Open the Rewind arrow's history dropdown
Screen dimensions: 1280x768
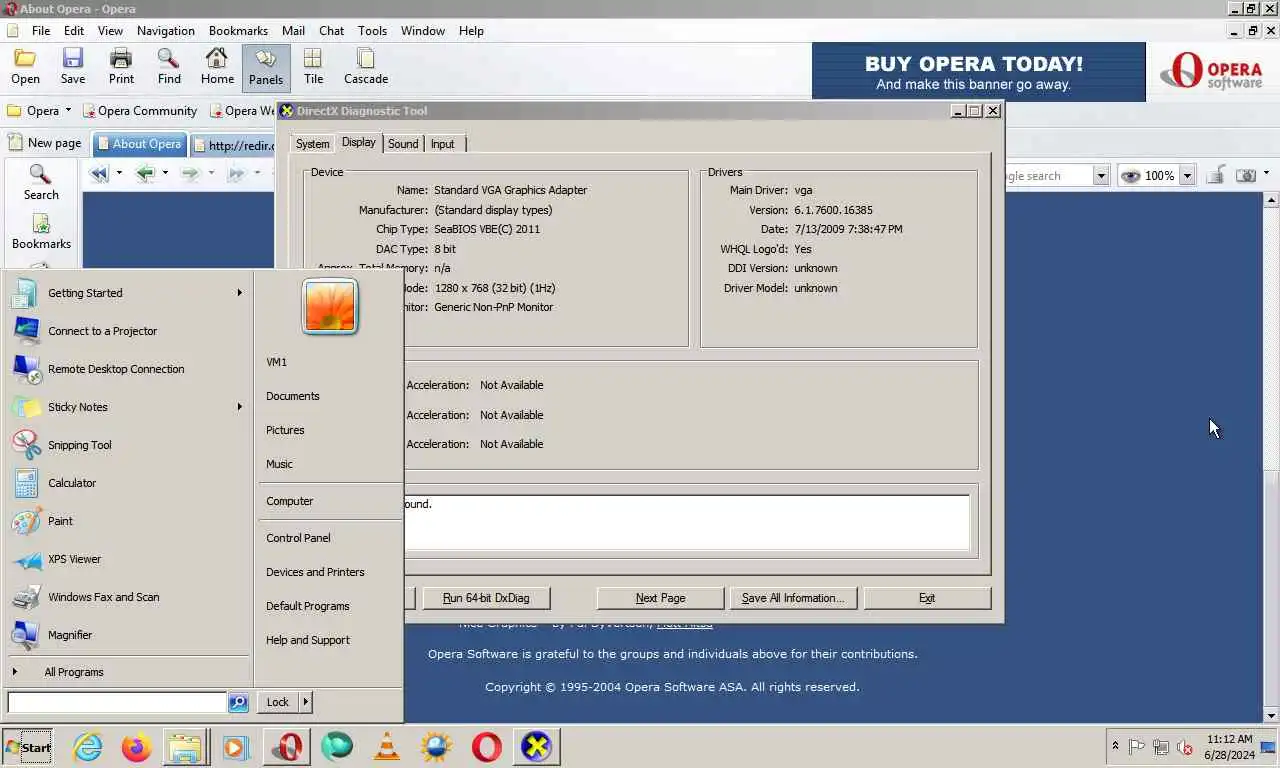click(119, 174)
